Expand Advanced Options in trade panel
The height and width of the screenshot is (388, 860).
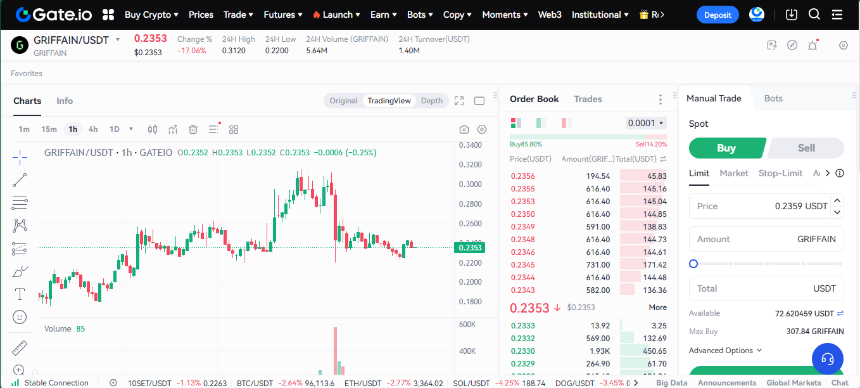click(725, 350)
